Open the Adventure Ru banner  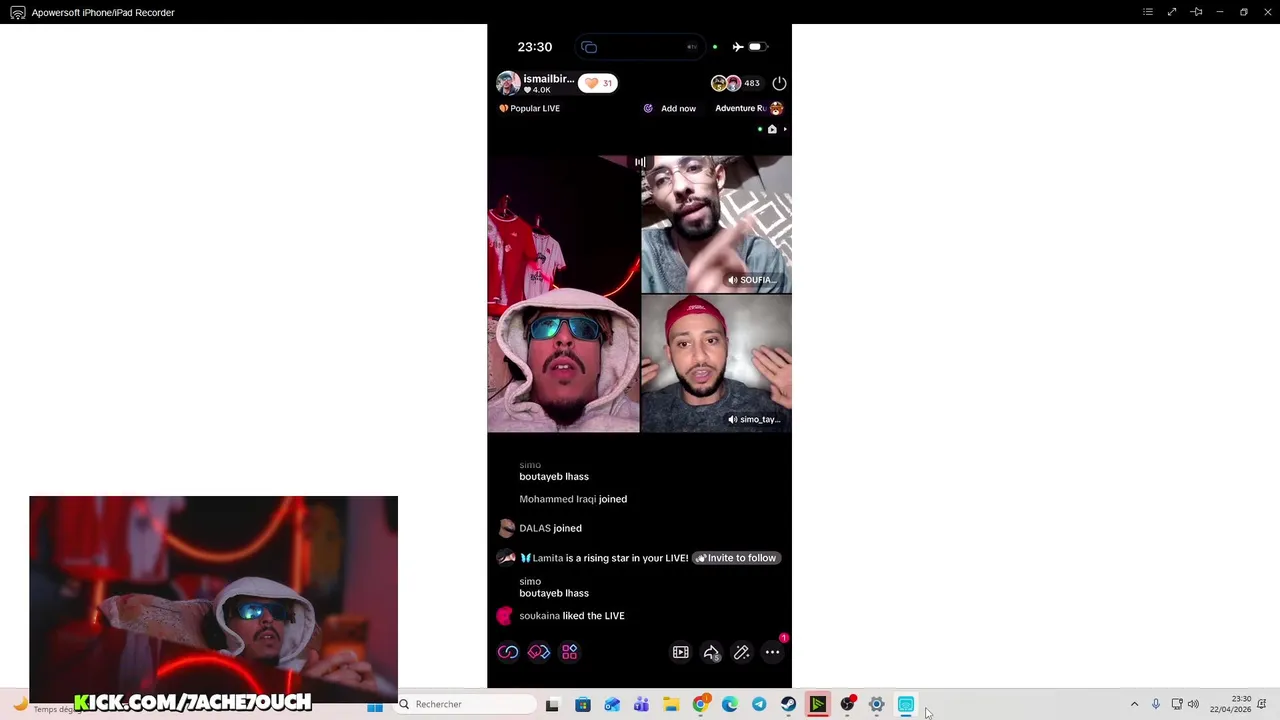[749, 108]
